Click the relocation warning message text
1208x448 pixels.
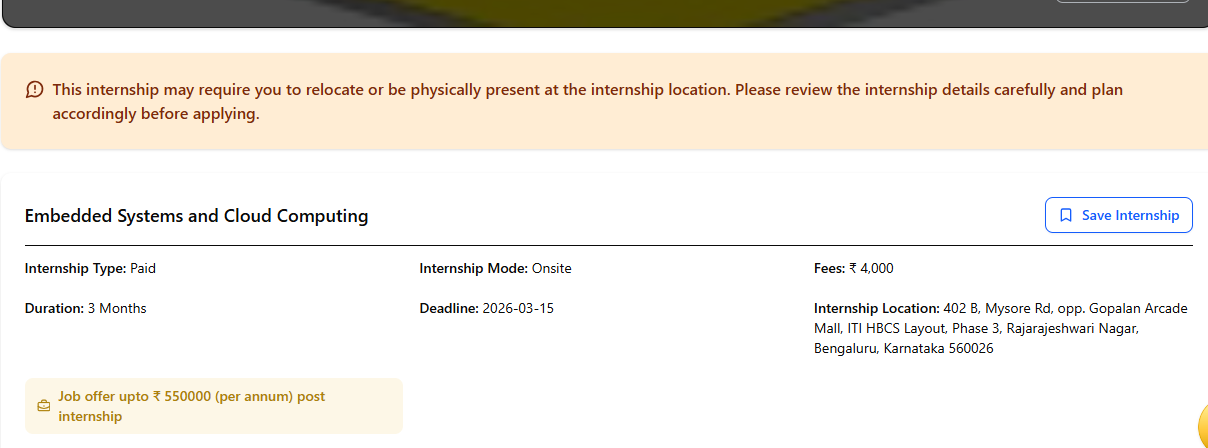(x=587, y=90)
